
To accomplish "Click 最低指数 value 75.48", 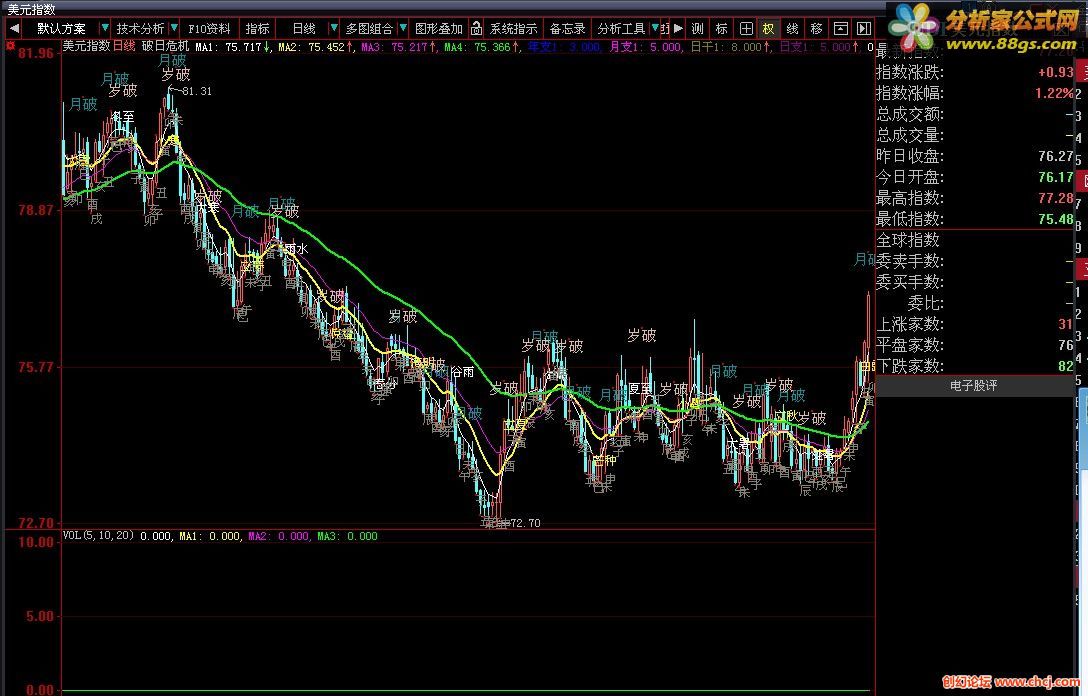I will 1055,219.
